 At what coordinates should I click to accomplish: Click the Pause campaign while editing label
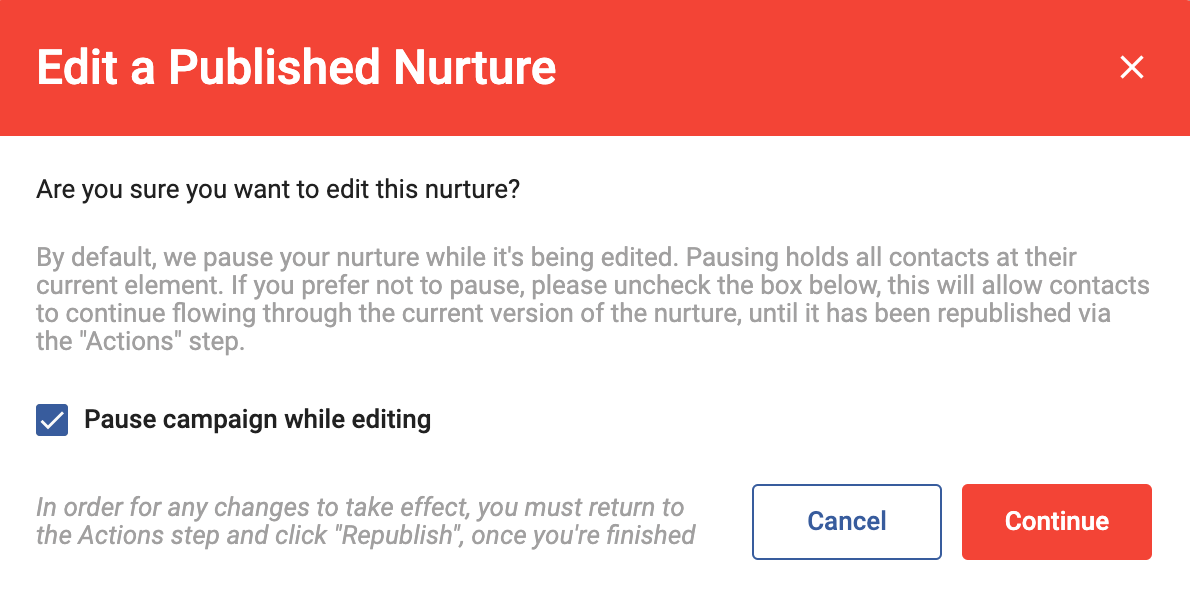tap(256, 419)
